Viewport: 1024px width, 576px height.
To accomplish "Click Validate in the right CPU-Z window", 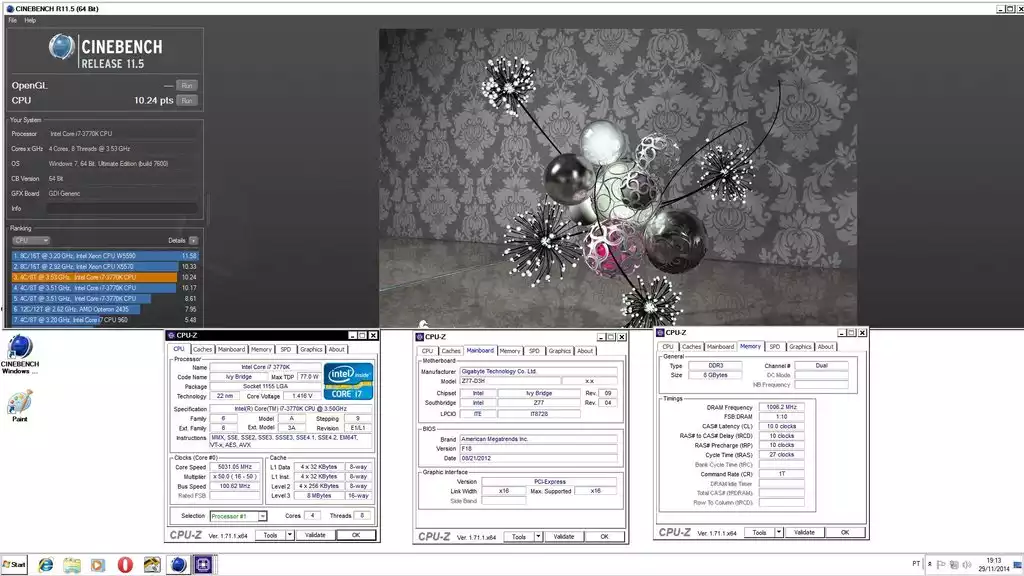I will (805, 533).
